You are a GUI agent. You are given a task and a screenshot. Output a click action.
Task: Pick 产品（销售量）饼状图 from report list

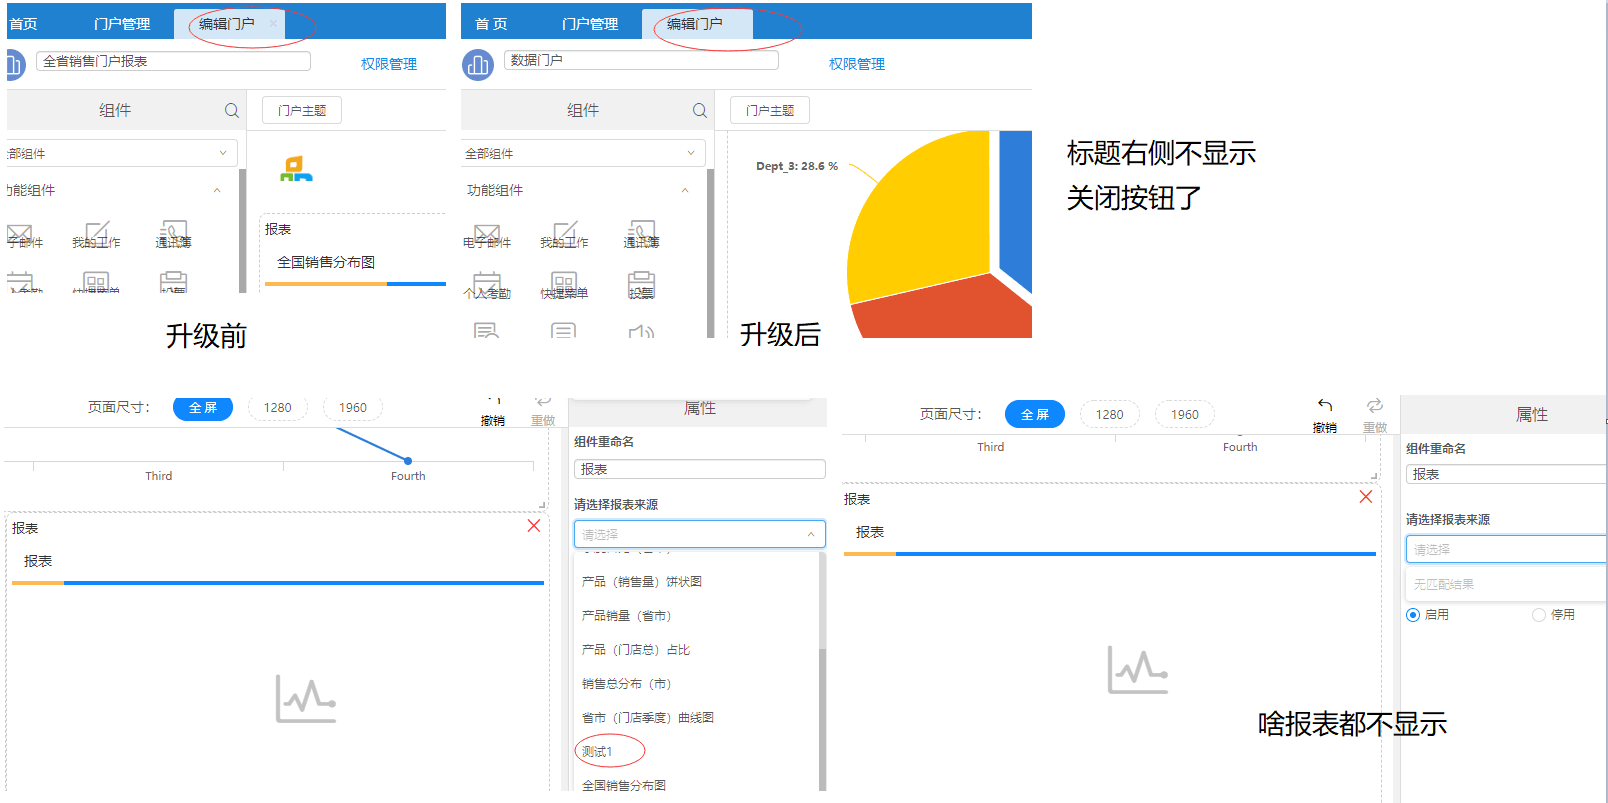642,581
